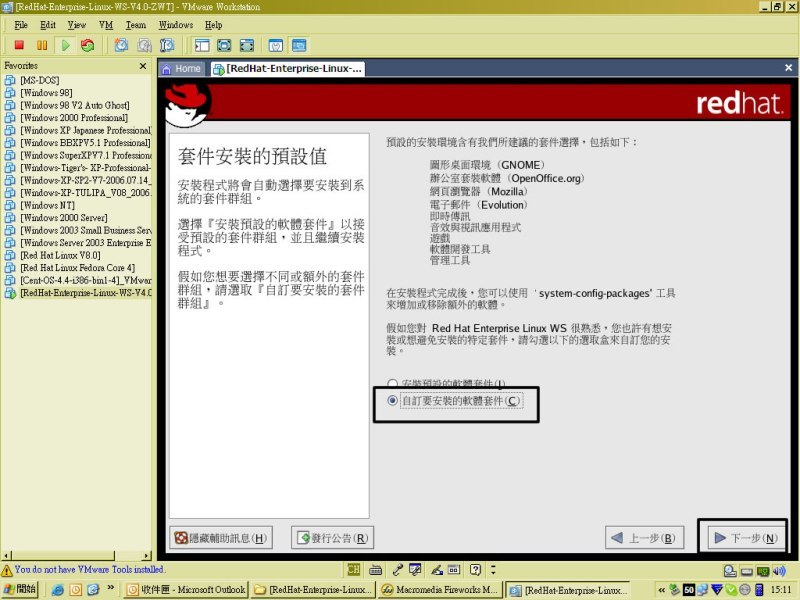Click the Windows Start button
Screen dimensions: 800x600
coord(19,589)
